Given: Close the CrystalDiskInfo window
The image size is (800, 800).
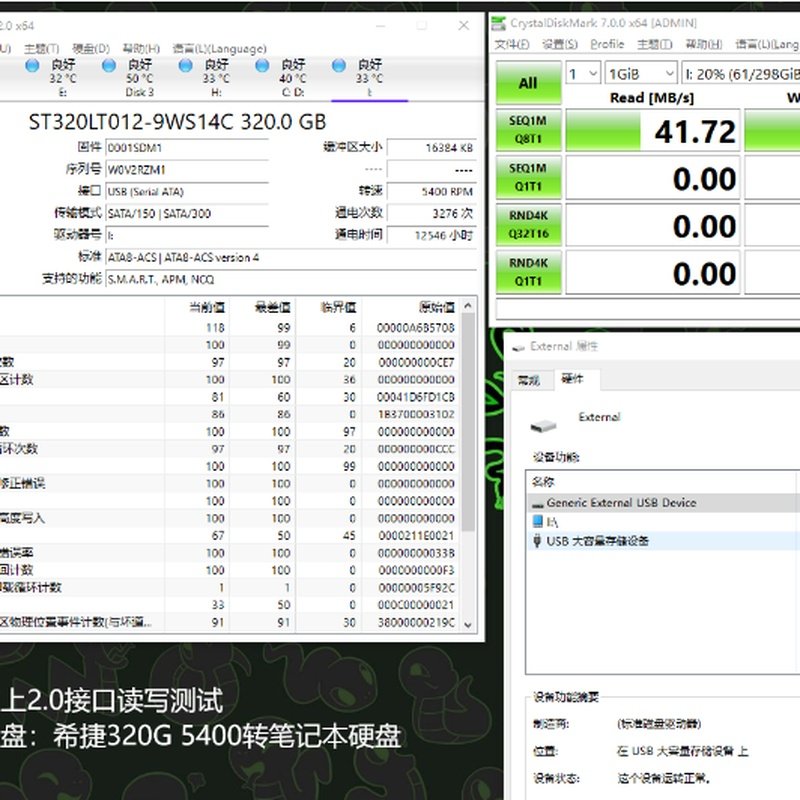Looking at the screenshot, I should tap(463, 26).
